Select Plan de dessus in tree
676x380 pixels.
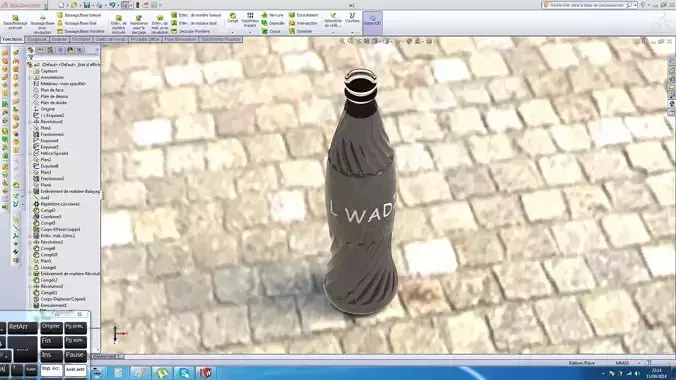[x=54, y=97]
